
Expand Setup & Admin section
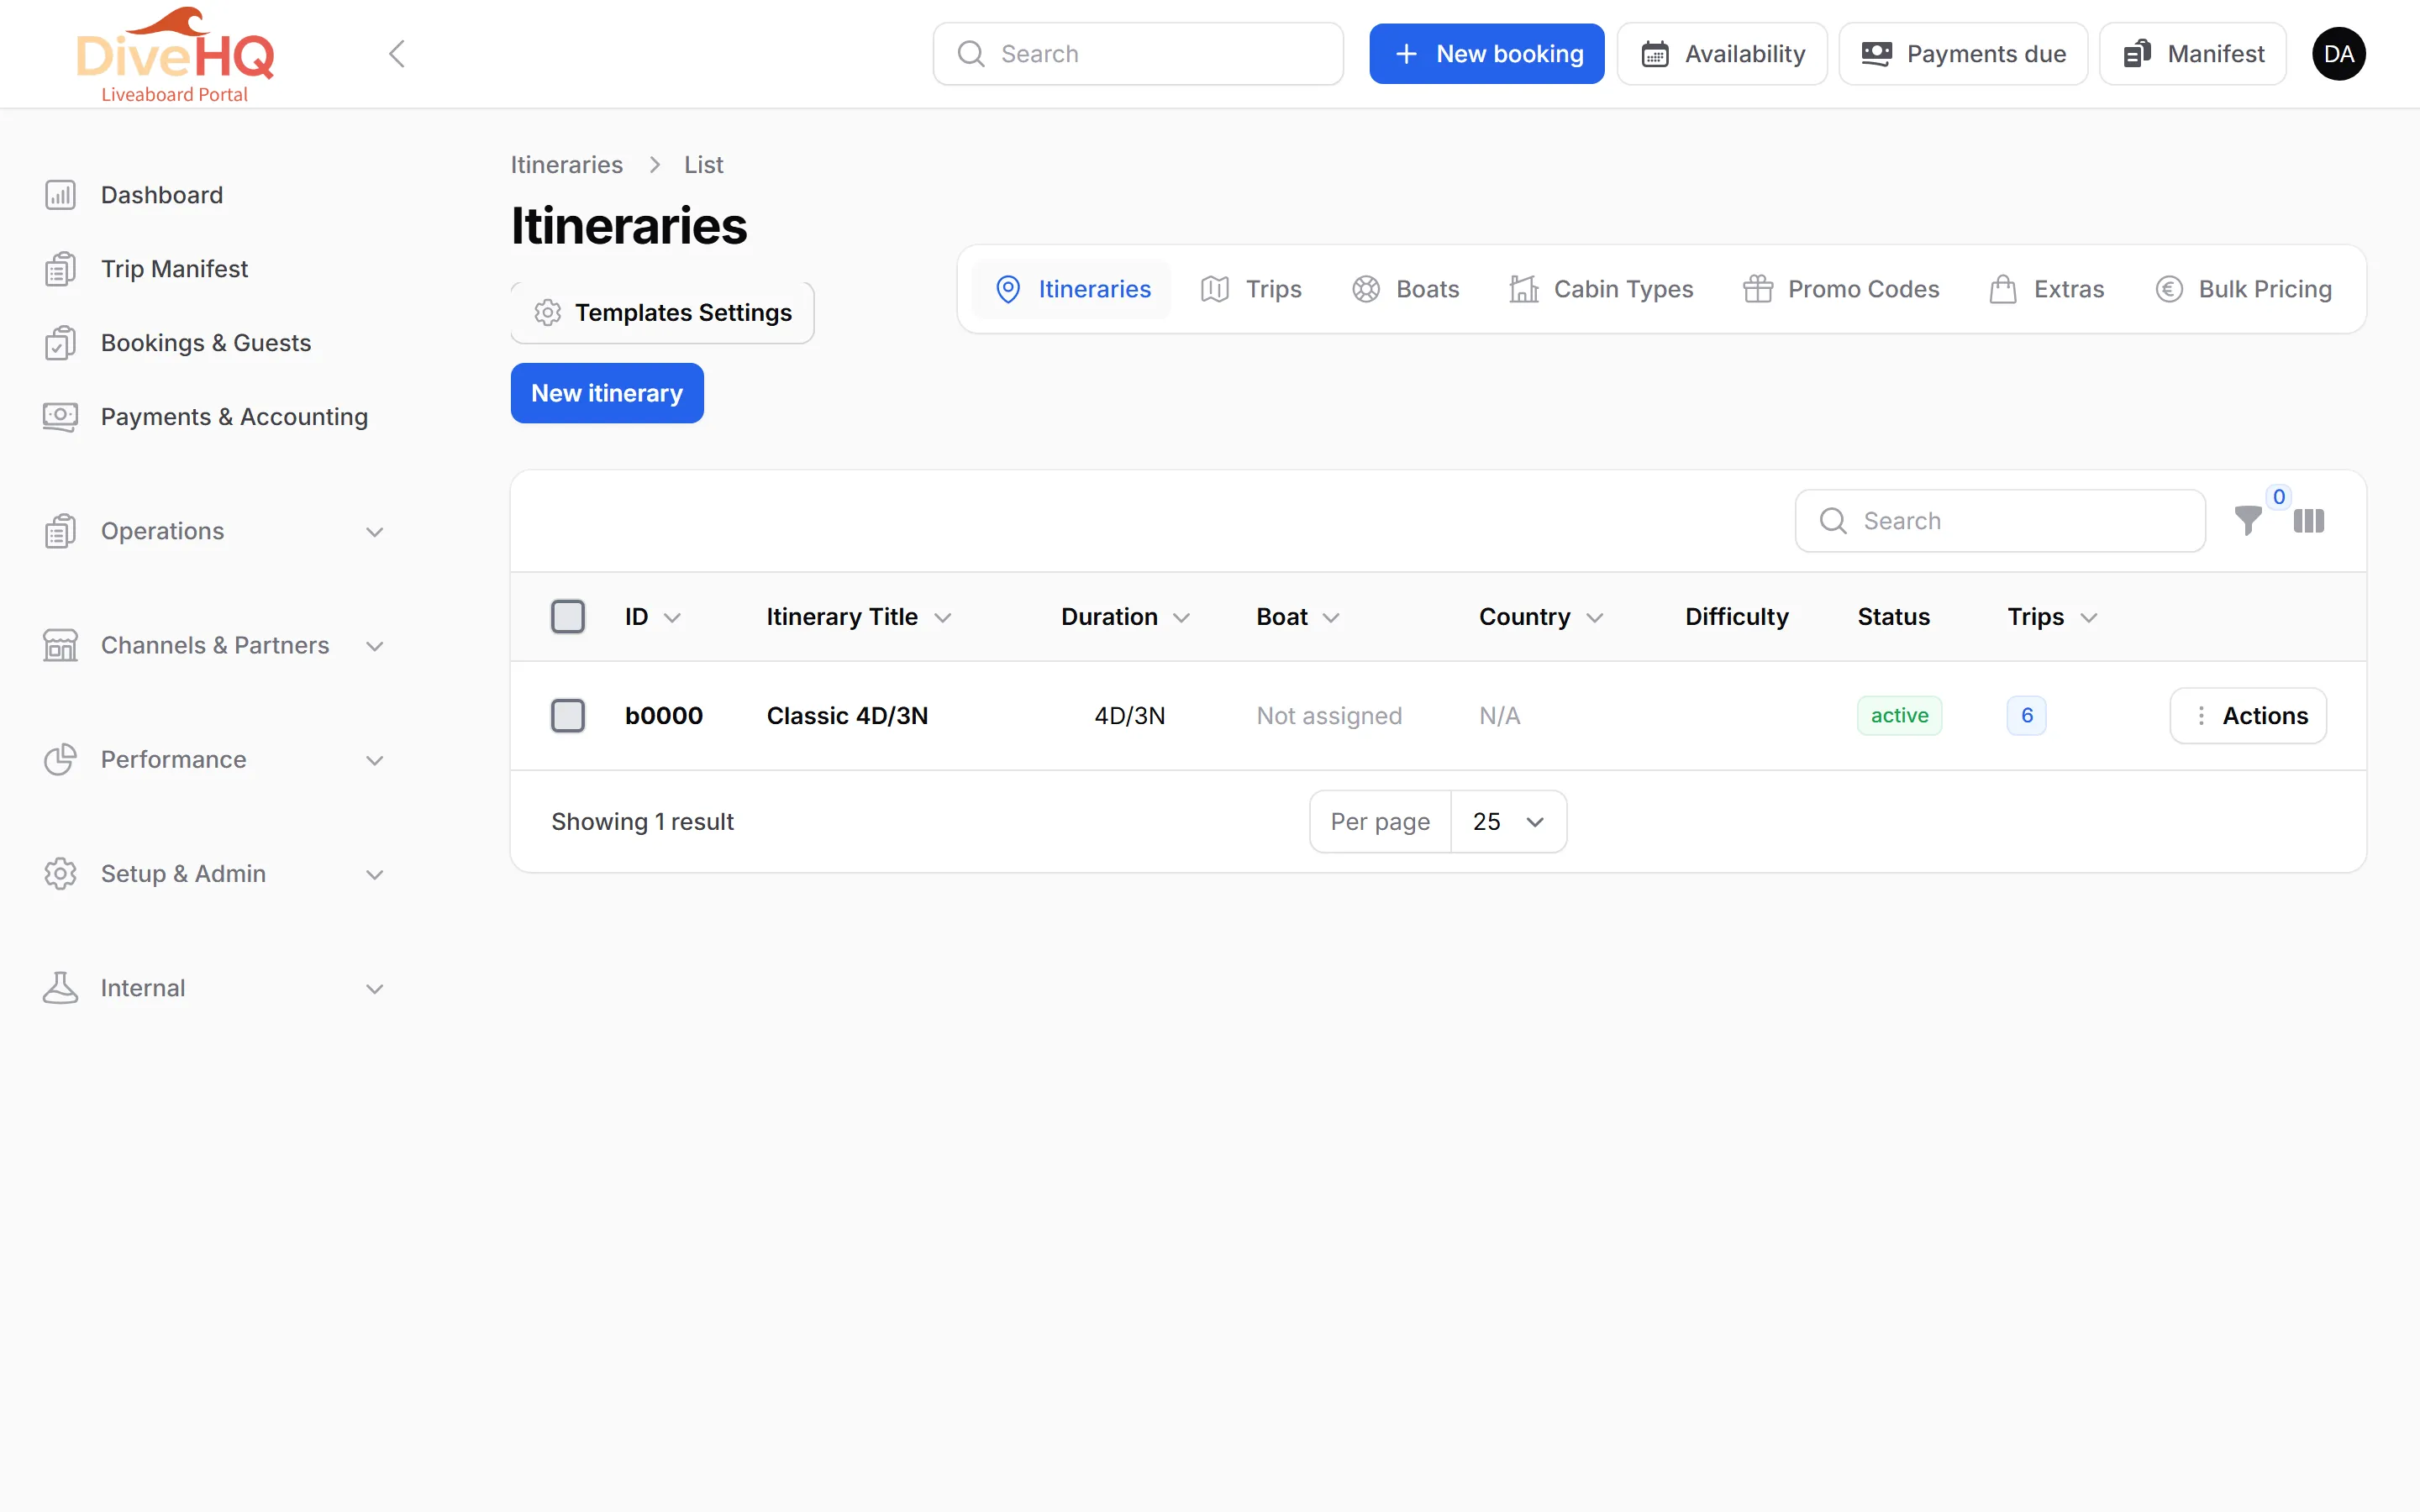coord(214,874)
